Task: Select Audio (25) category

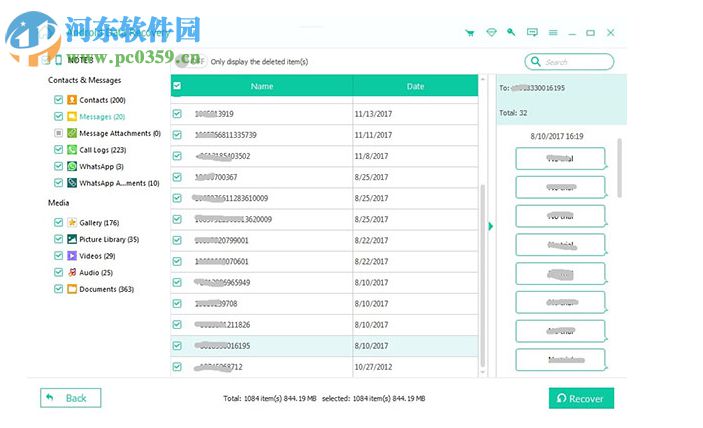Action: pyautogui.click(x=96, y=272)
